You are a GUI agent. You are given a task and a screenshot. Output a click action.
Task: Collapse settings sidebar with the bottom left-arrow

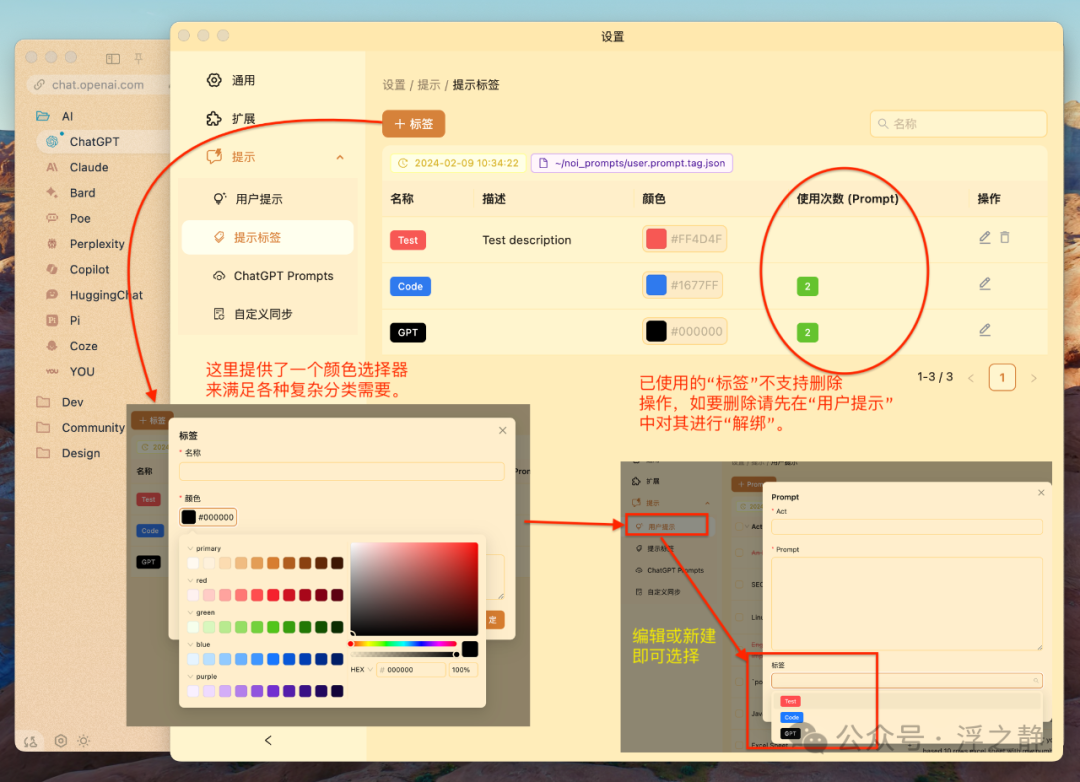pyautogui.click(x=268, y=741)
